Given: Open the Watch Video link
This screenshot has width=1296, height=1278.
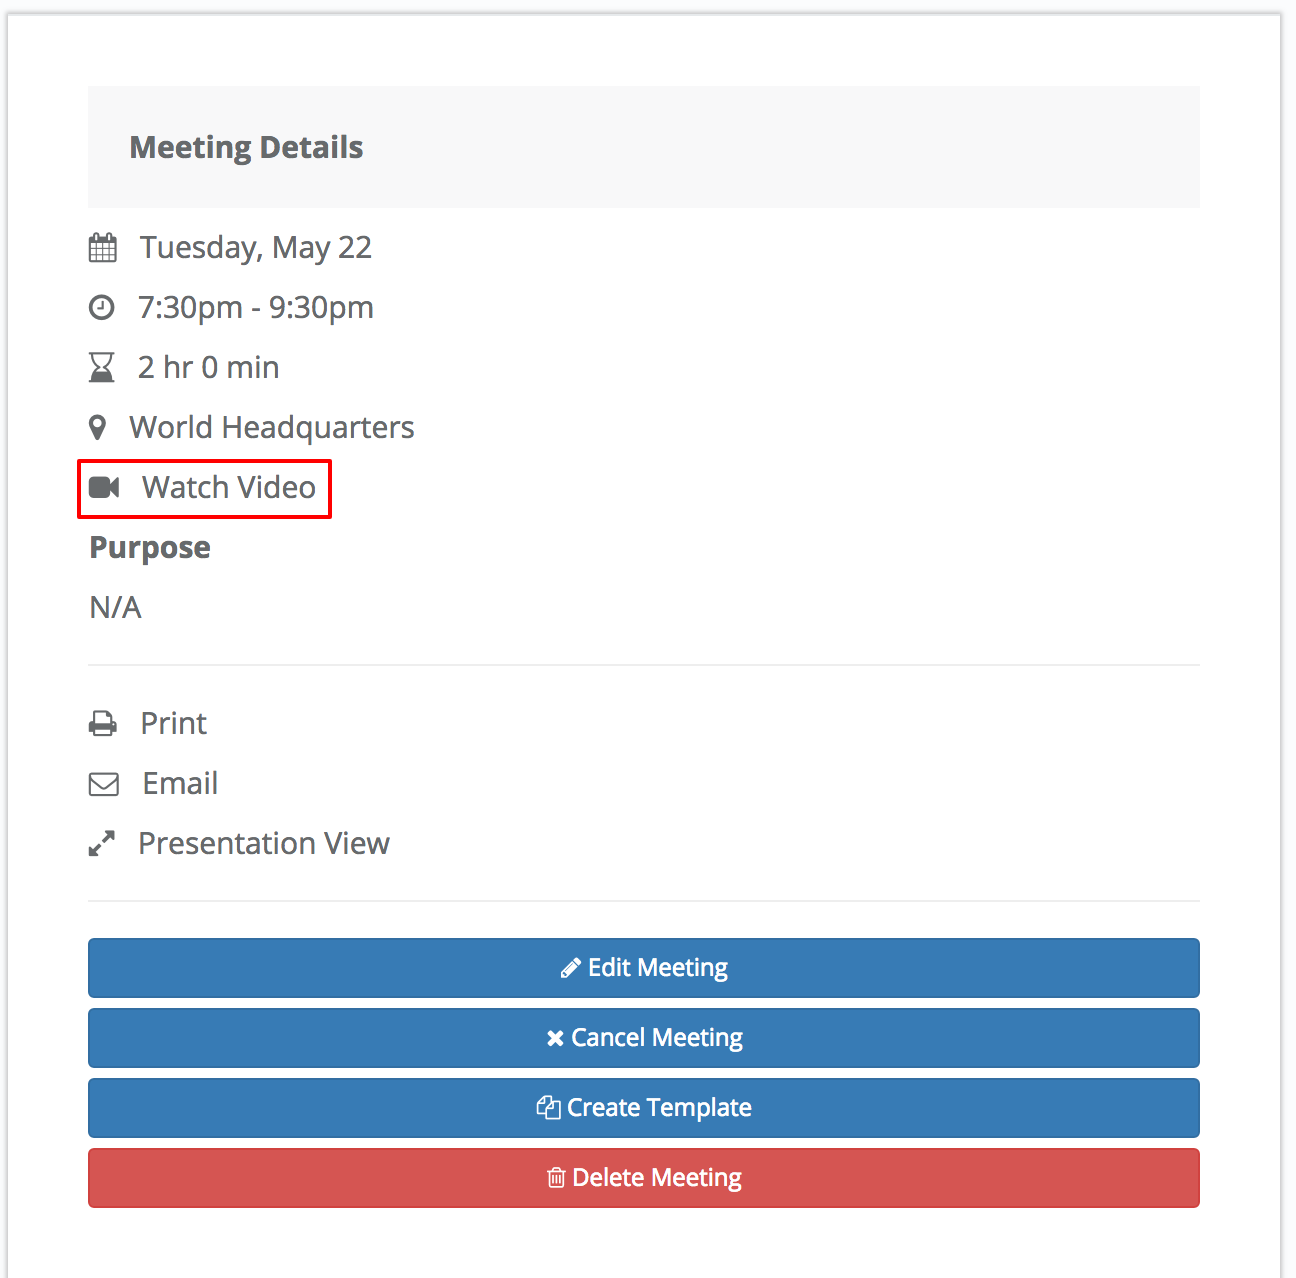Looking at the screenshot, I should click(229, 487).
